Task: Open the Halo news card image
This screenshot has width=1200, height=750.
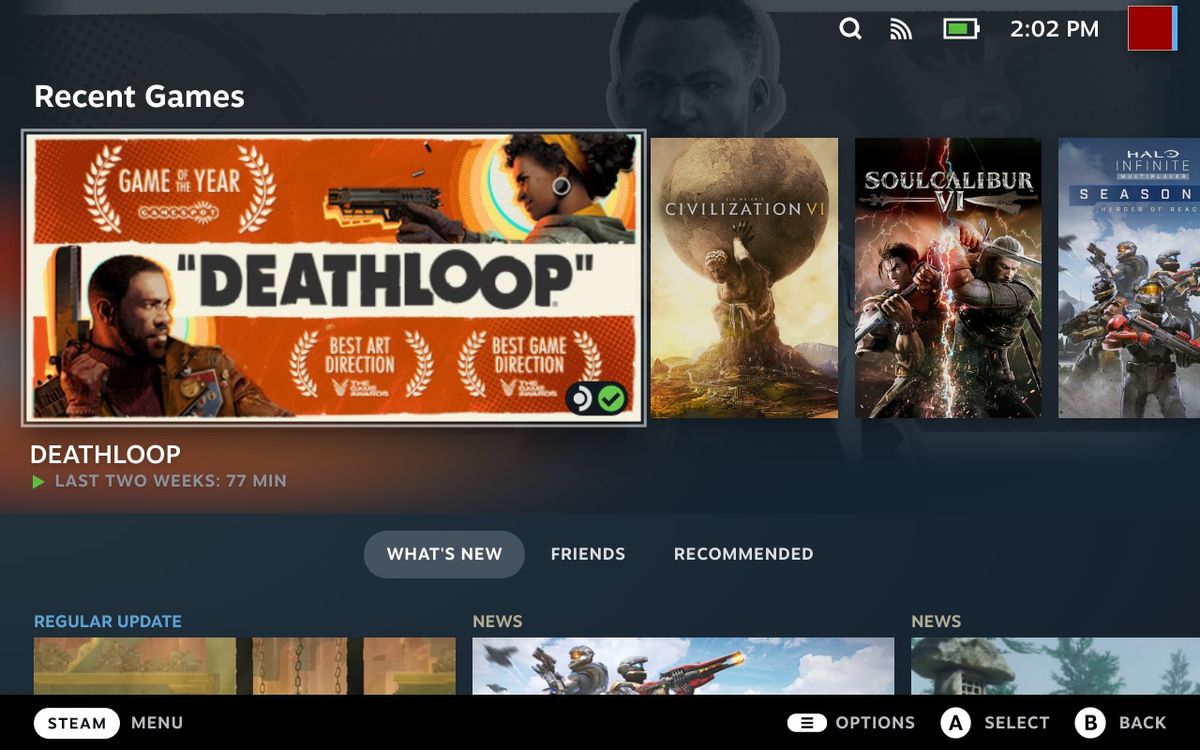Action: click(683, 666)
